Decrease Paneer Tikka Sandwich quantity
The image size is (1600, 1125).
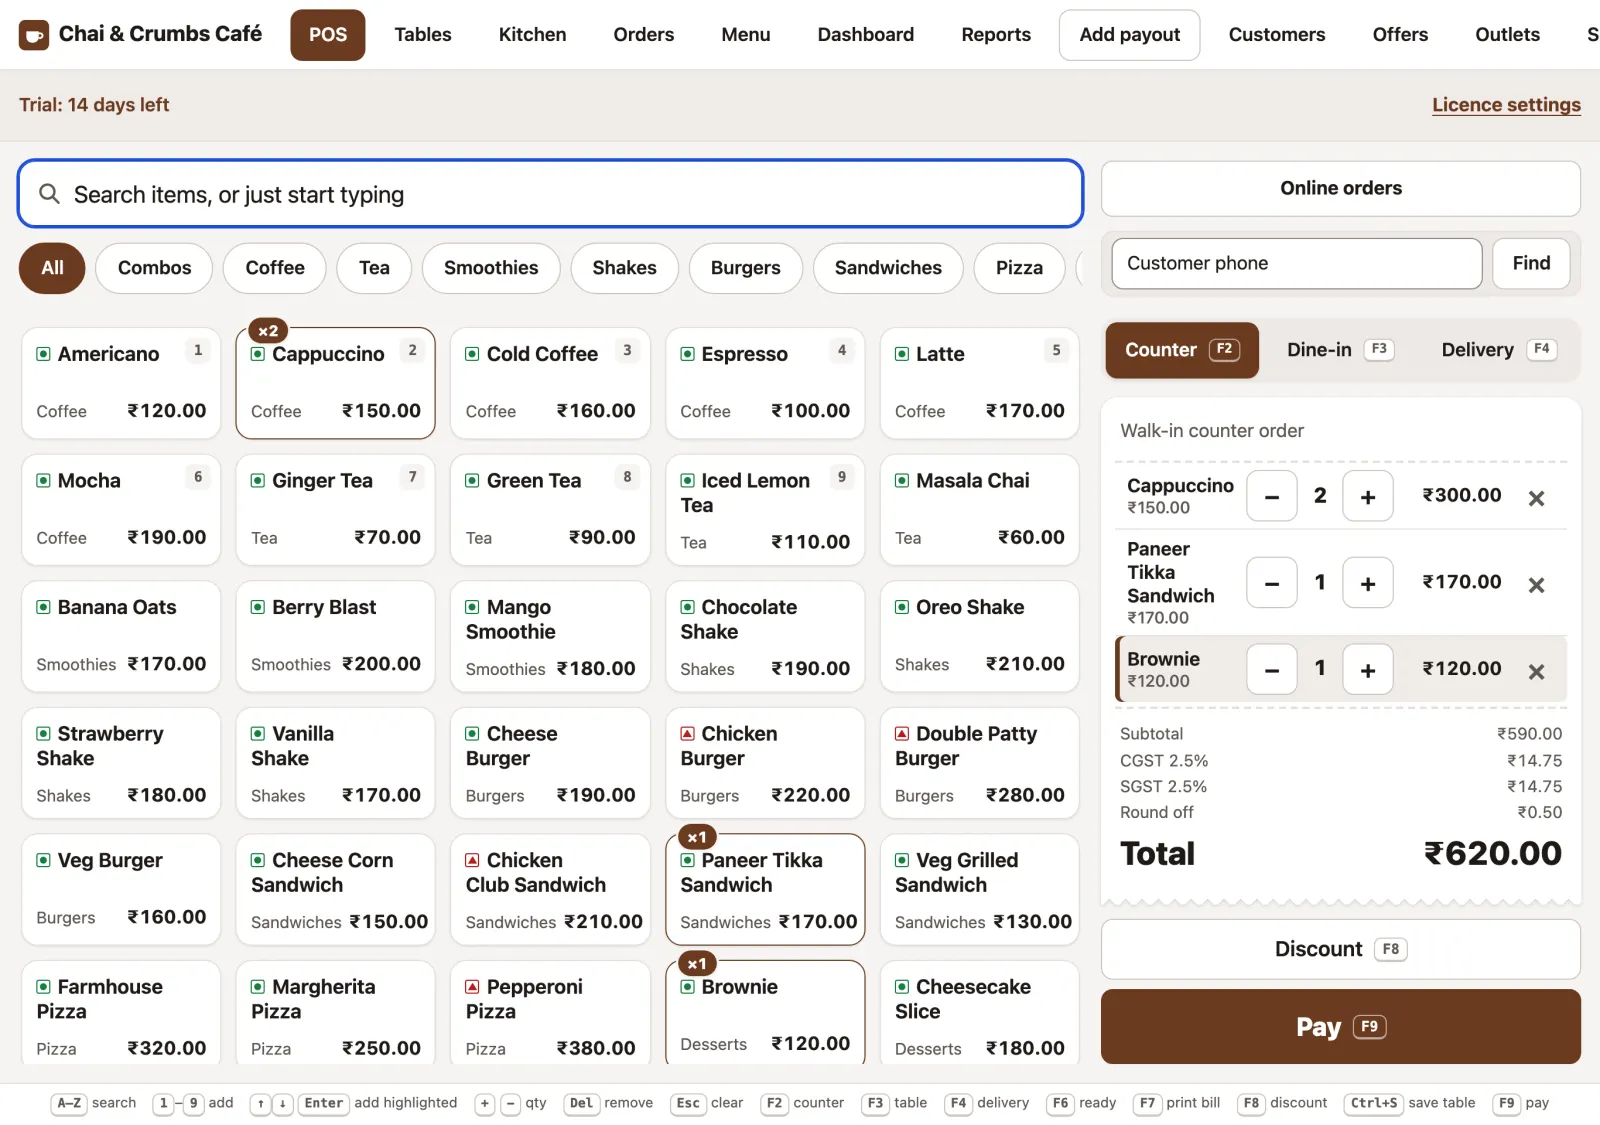(x=1272, y=583)
